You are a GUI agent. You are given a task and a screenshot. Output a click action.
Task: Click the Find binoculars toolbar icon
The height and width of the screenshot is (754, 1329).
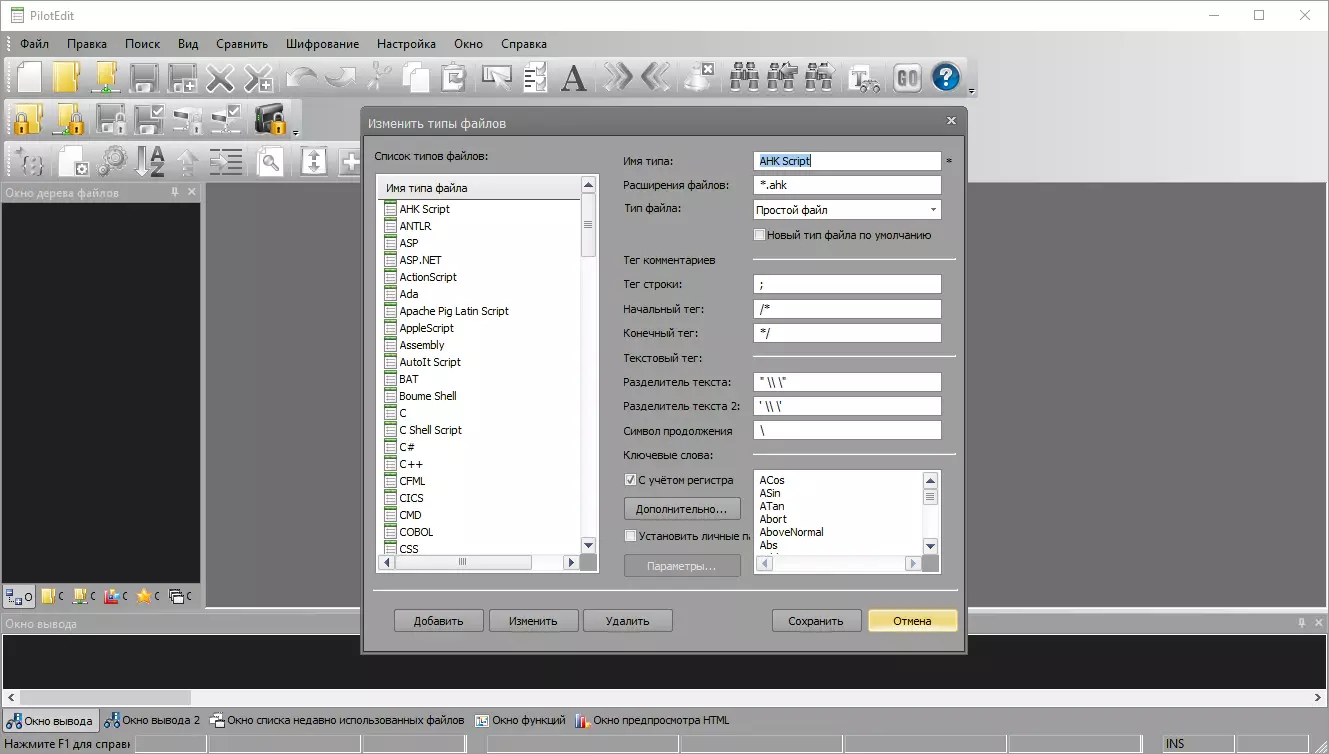pyautogui.click(x=743, y=77)
